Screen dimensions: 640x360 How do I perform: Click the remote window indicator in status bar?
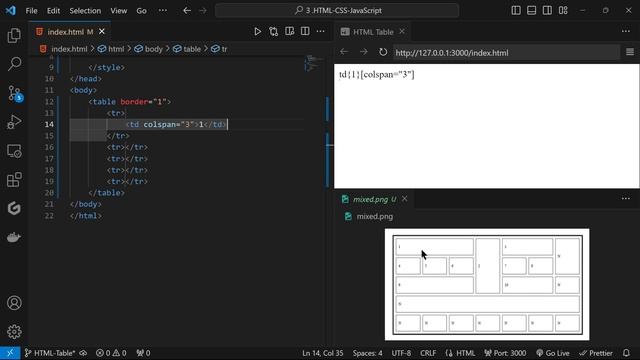pos(10,353)
